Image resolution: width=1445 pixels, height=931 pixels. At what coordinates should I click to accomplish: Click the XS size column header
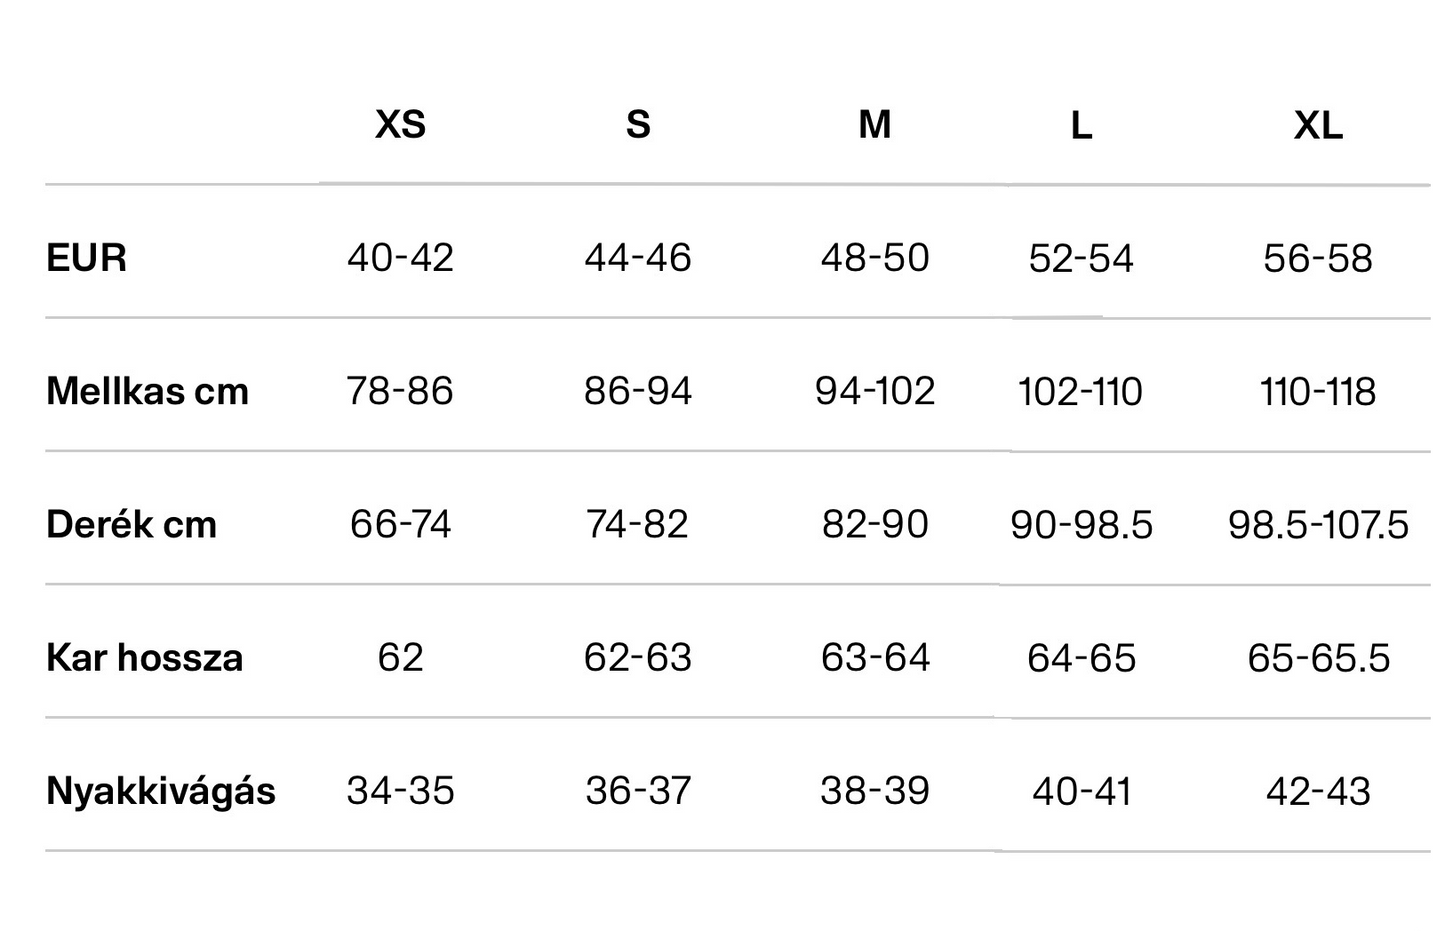click(400, 125)
